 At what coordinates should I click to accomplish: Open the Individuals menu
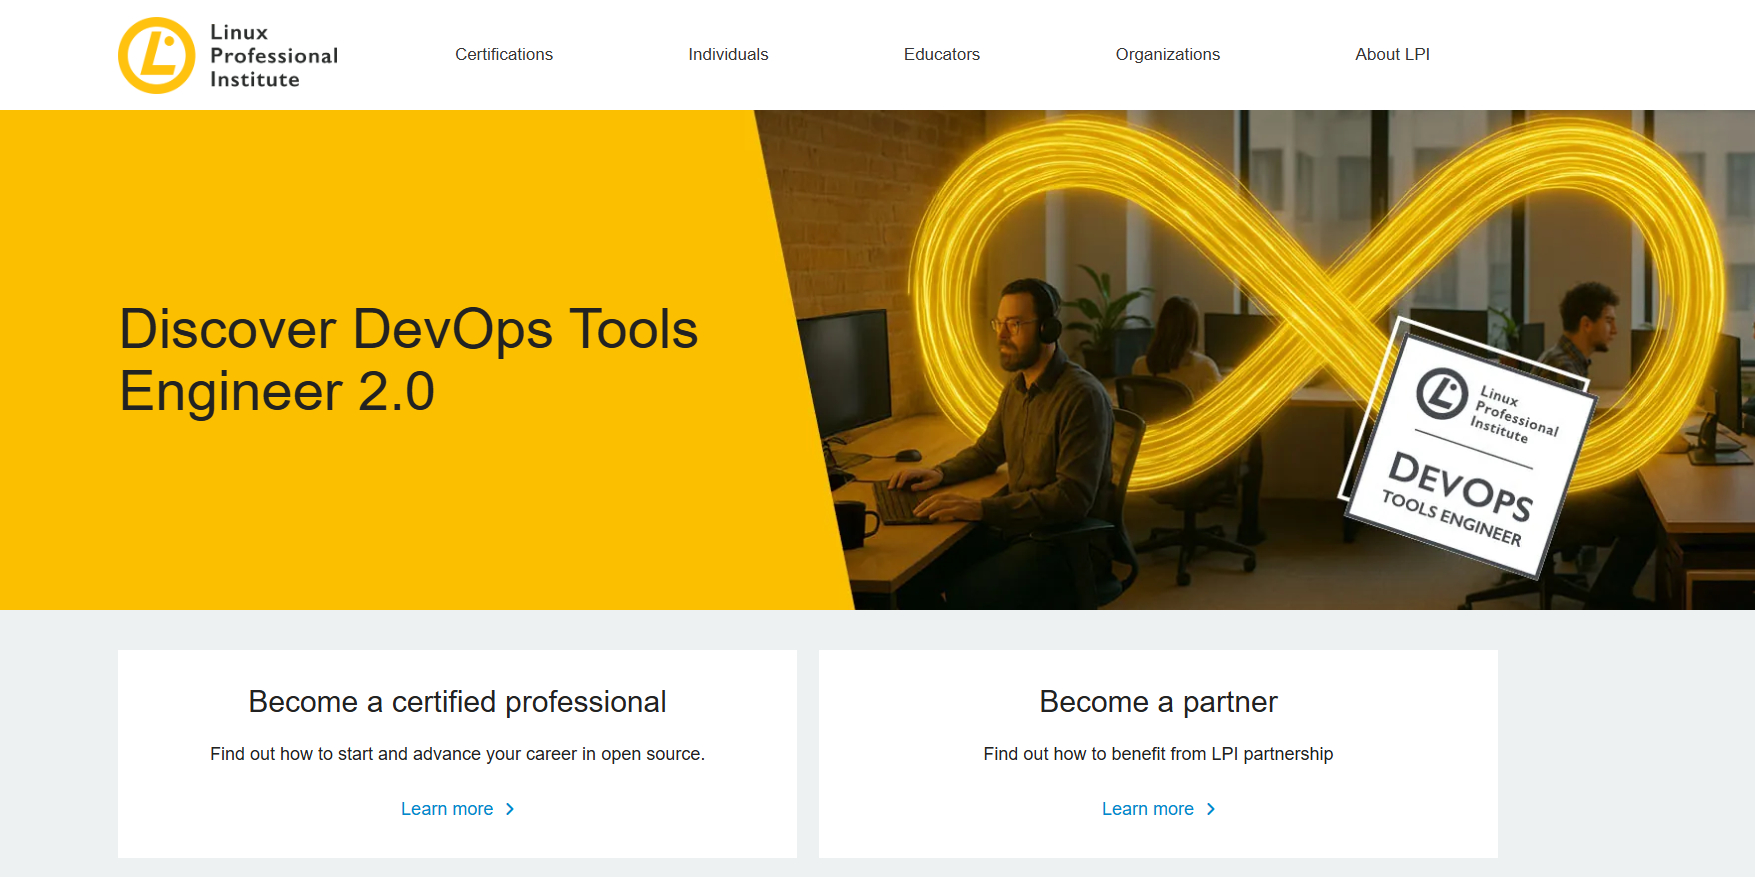tap(728, 55)
